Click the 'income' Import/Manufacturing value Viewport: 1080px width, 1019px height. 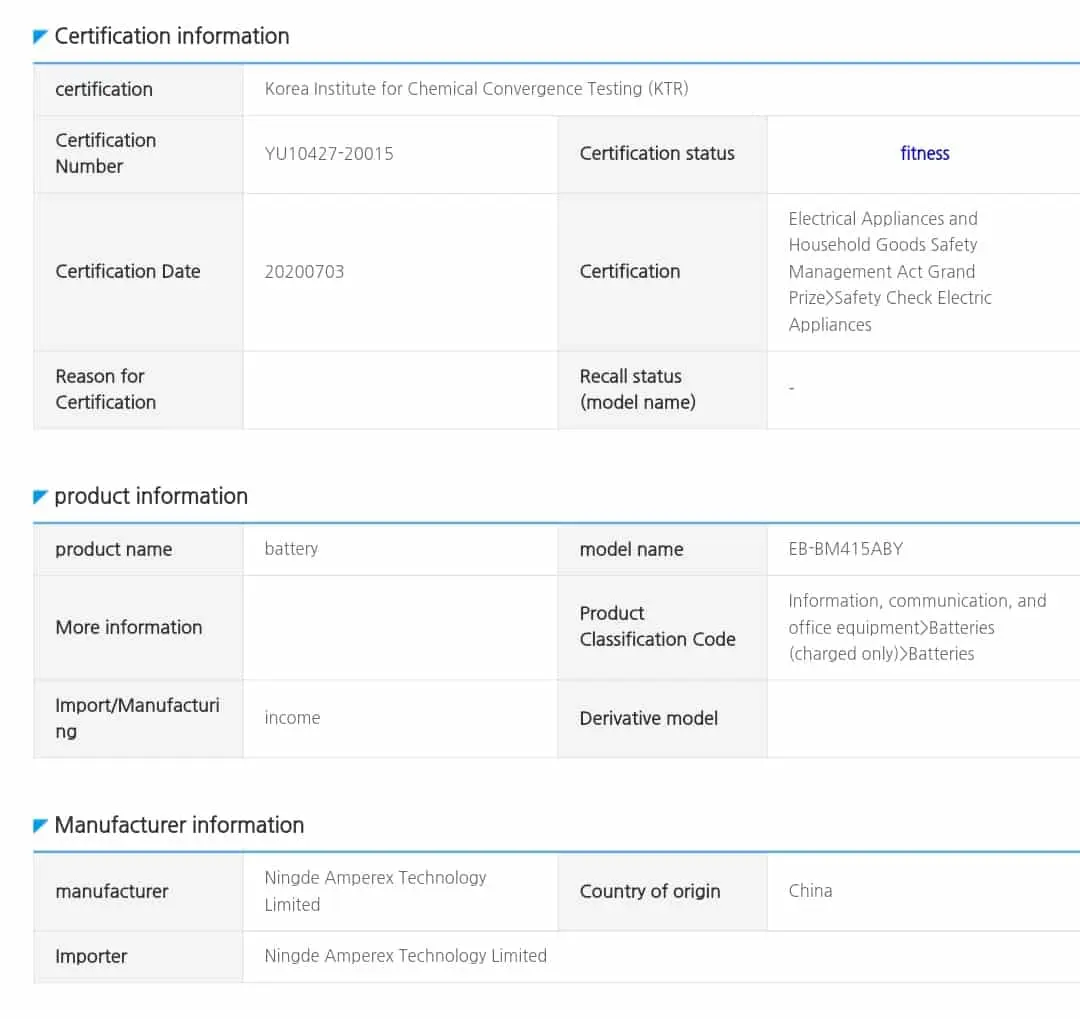point(292,718)
